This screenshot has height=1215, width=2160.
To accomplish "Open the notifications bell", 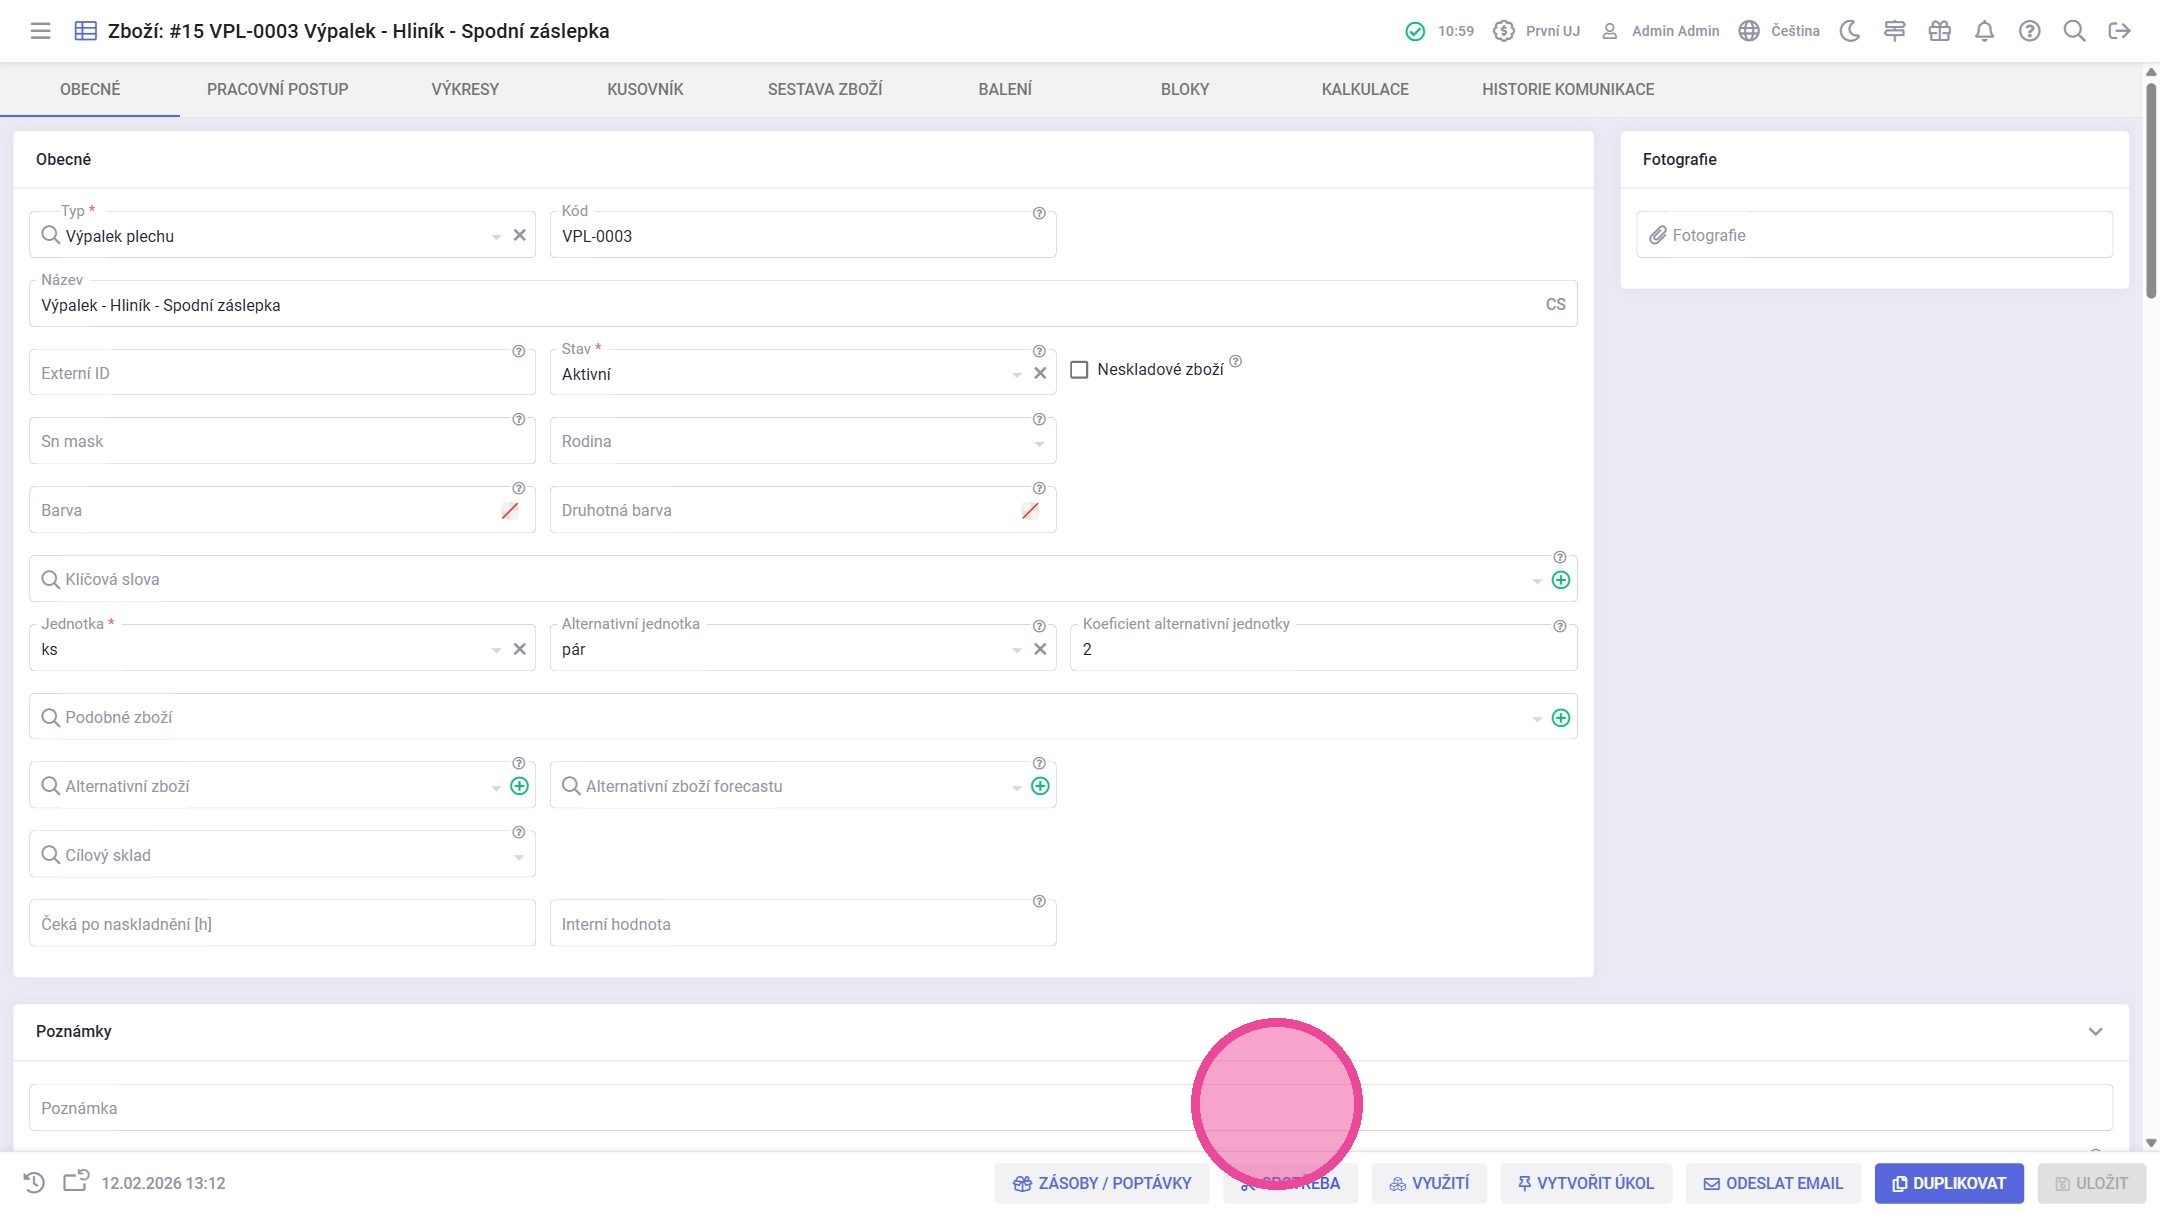I will pyautogui.click(x=1984, y=31).
